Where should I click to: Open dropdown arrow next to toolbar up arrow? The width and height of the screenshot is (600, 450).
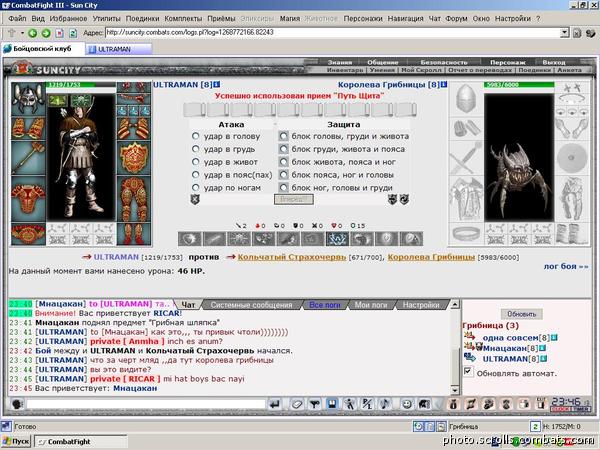click(22, 33)
